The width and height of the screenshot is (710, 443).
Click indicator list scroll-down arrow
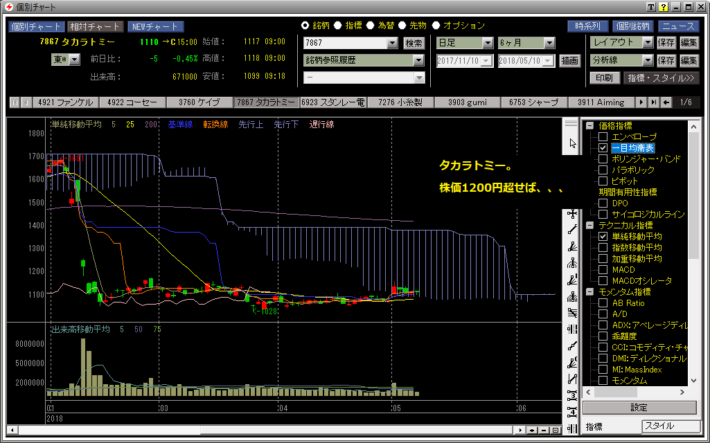tap(694, 381)
